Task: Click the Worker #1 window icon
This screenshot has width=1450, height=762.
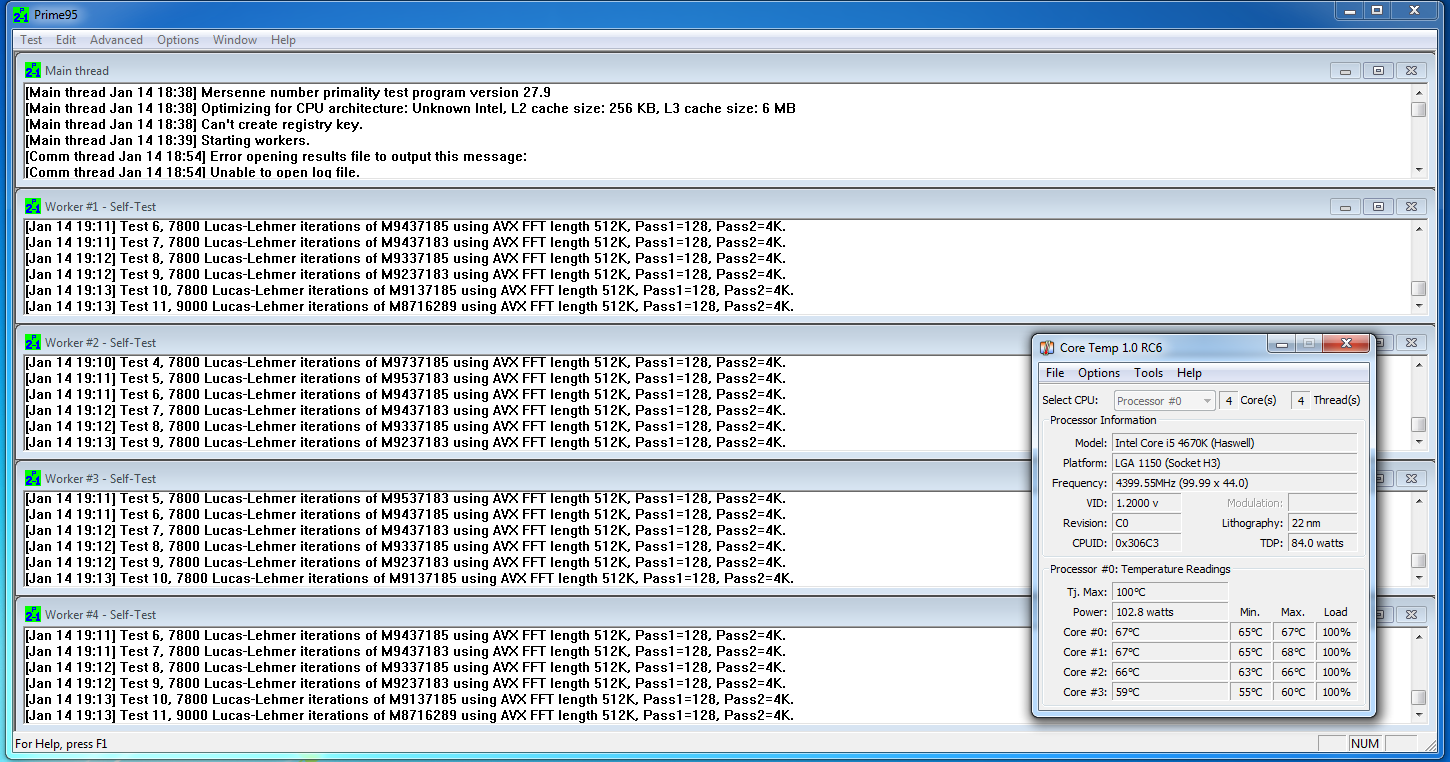Action: click(33, 206)
